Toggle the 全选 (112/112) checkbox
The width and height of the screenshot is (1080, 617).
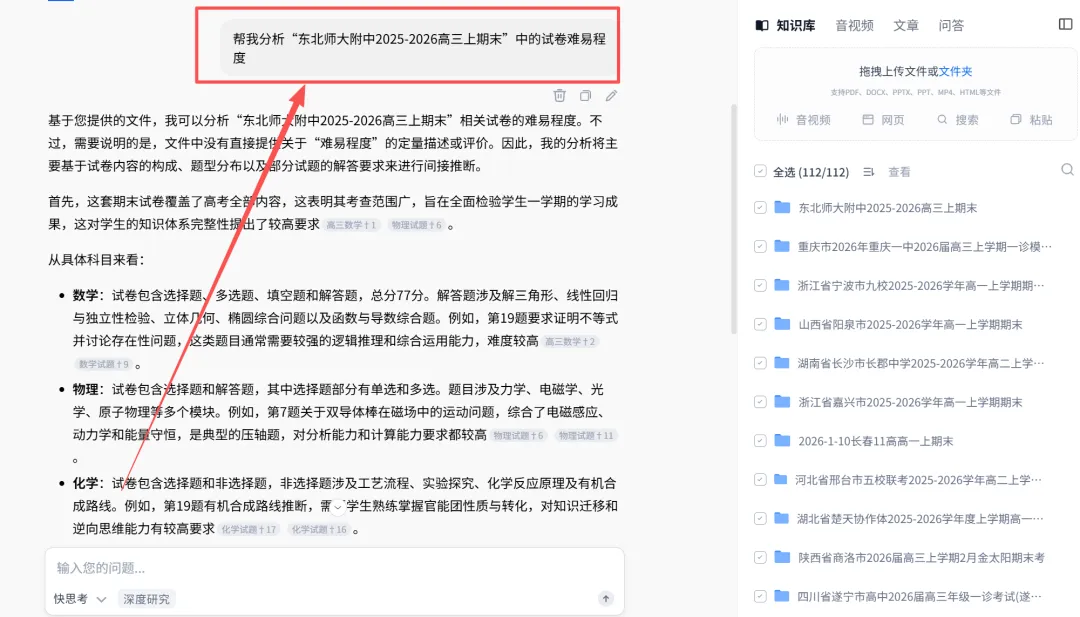tap(760, 171)
